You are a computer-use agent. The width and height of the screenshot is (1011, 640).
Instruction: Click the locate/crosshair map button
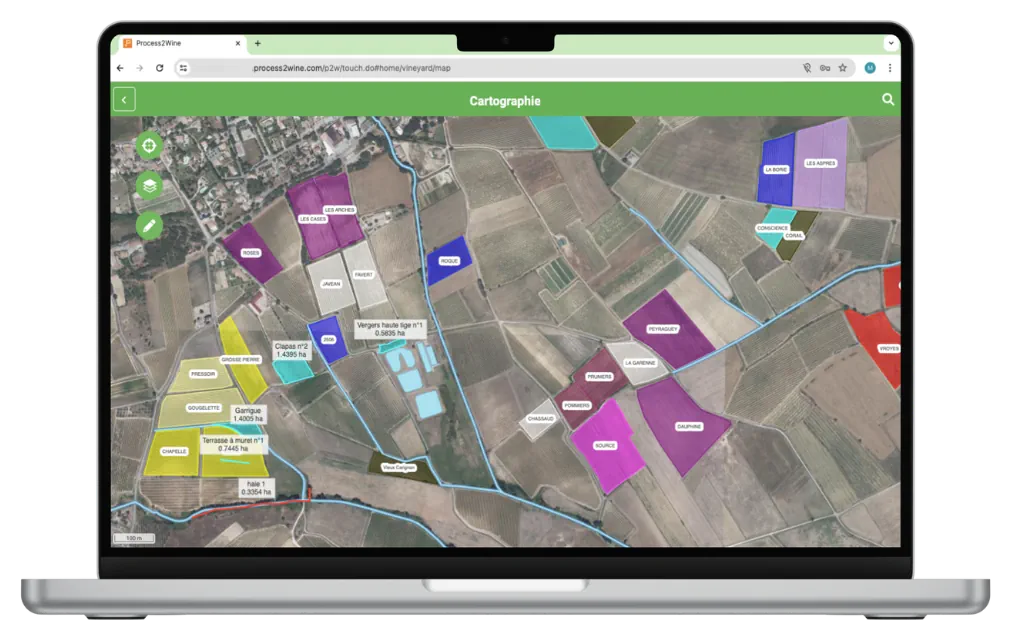(149, 146)
